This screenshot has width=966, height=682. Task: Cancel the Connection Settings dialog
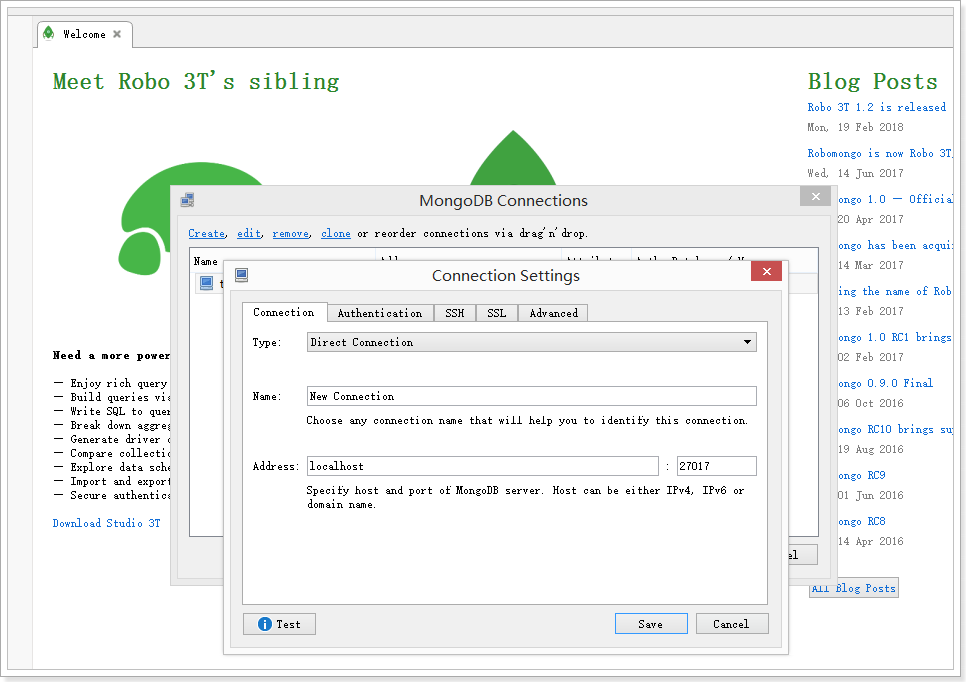click(x=732, y=624)
